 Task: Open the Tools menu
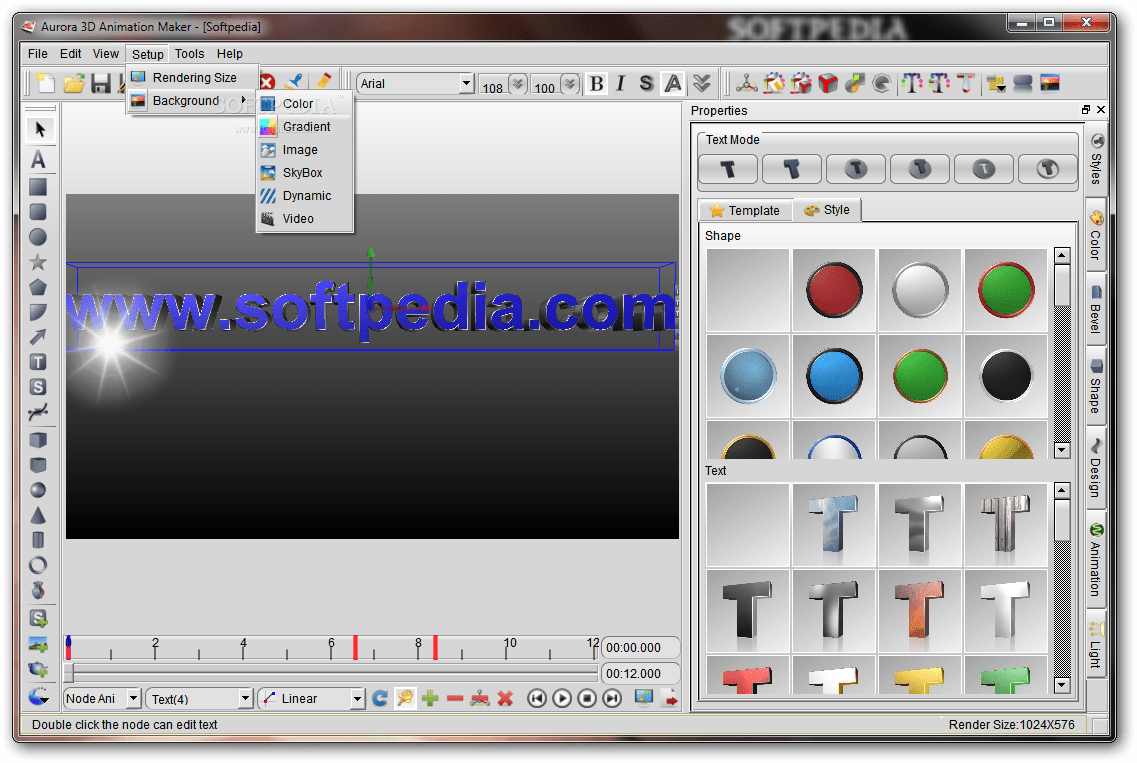coord(189,54)
